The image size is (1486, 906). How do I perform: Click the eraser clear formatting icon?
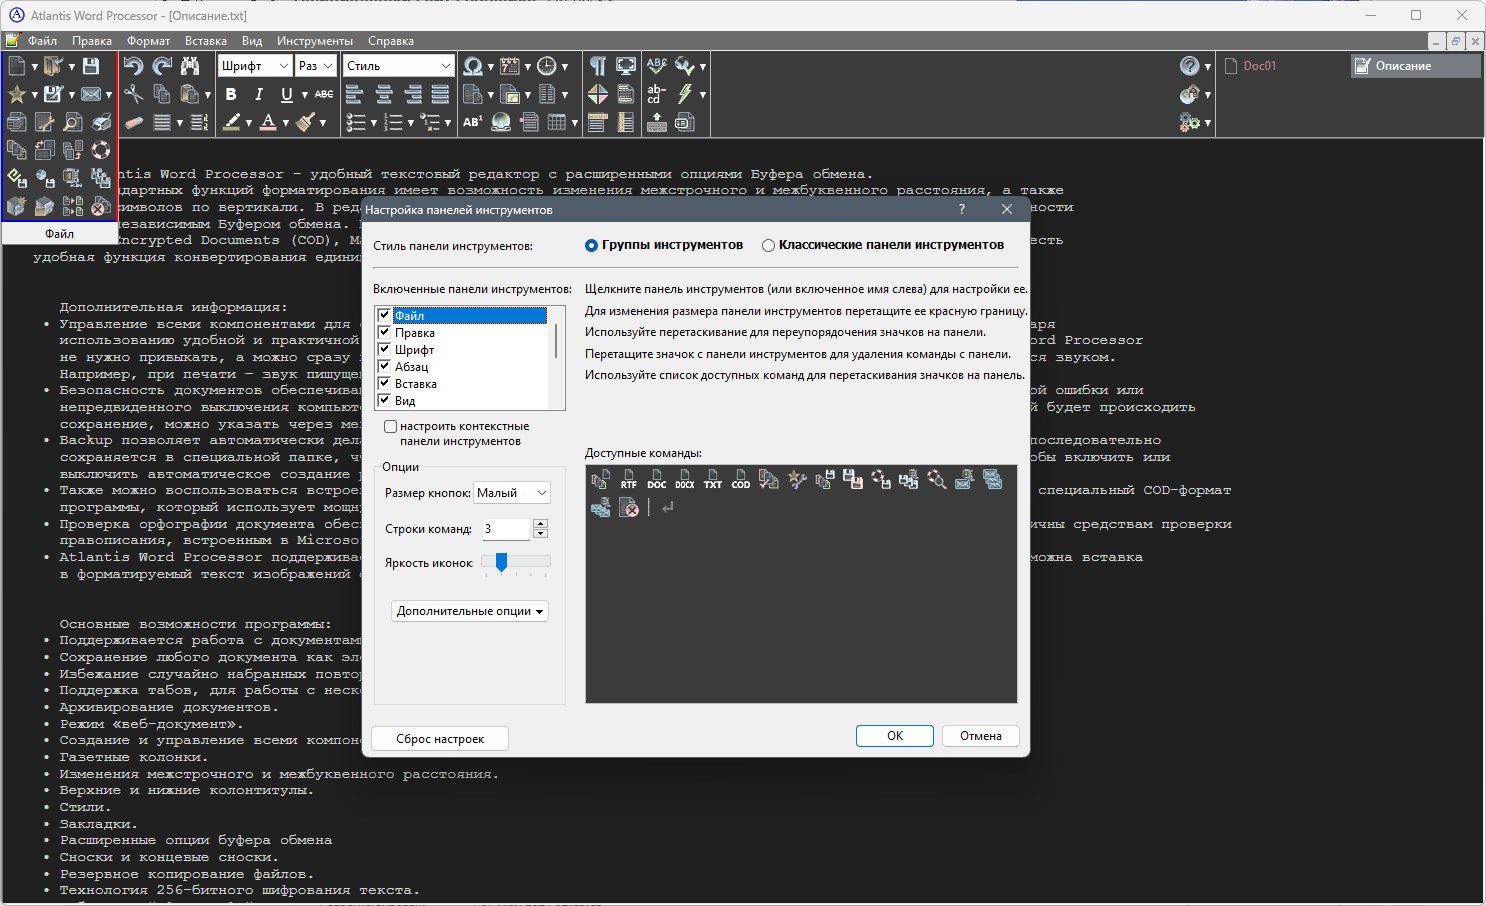(x=133, y=122)
